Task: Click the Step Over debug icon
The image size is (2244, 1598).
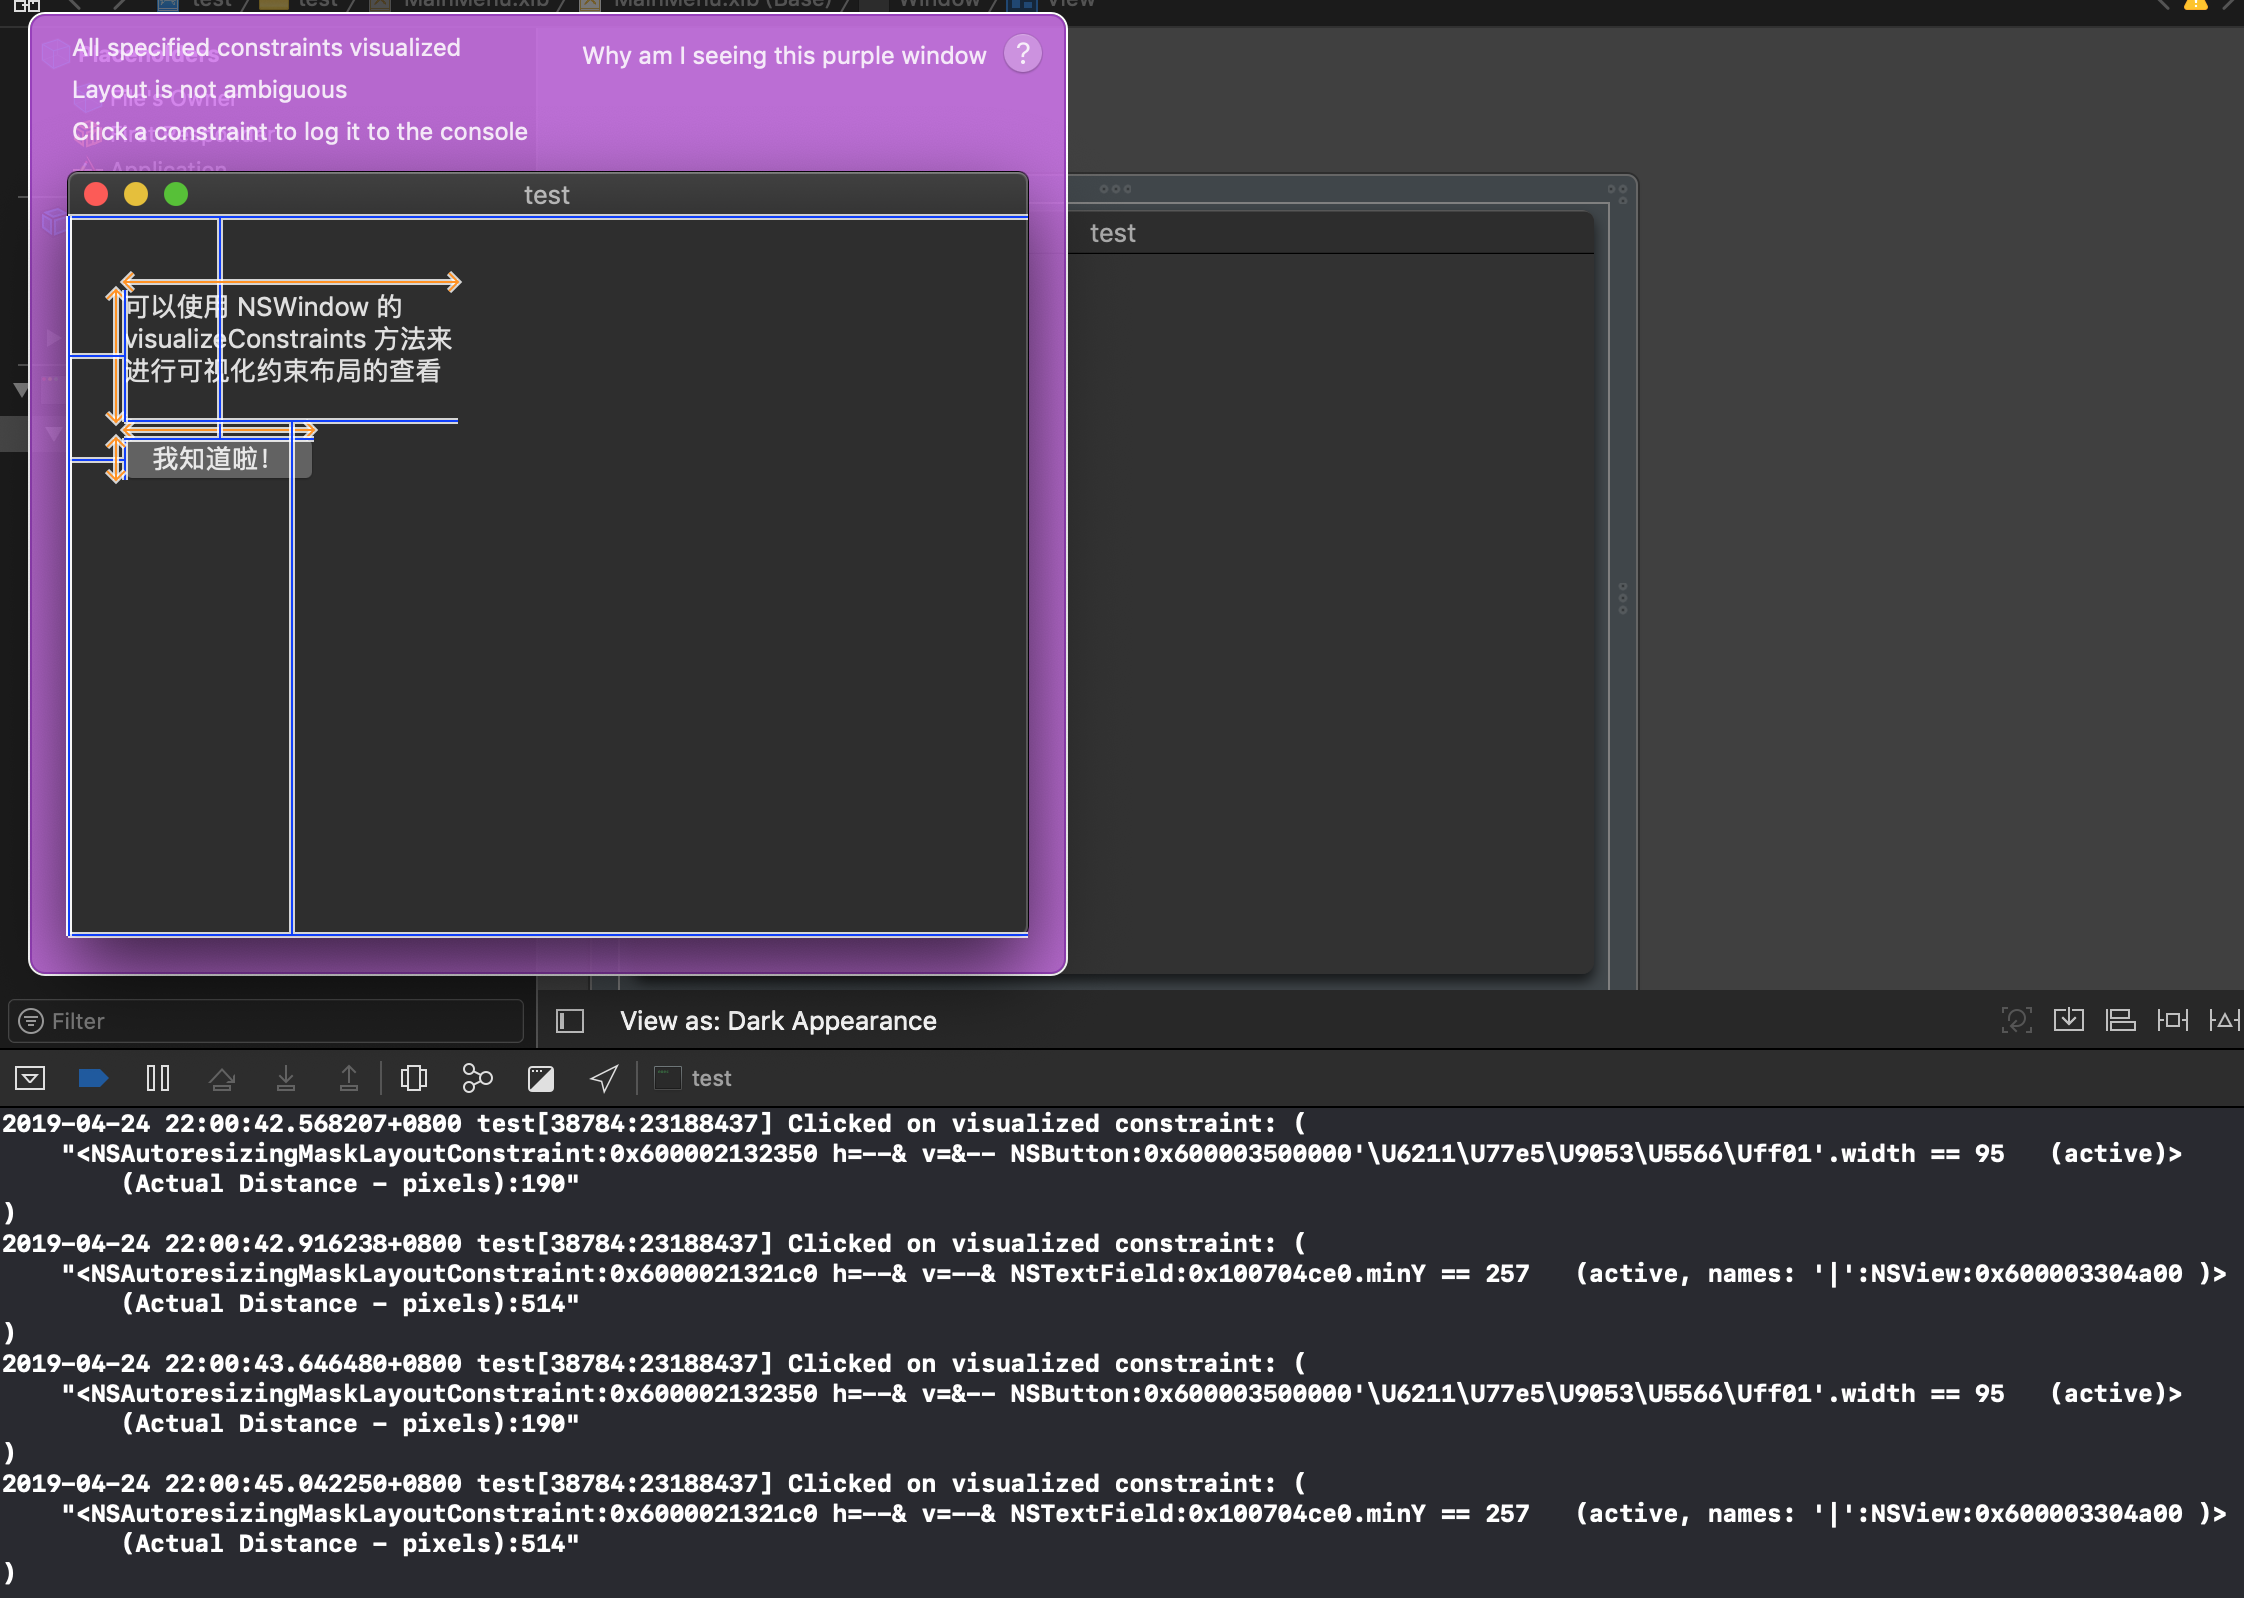Action: point(222,1078)
